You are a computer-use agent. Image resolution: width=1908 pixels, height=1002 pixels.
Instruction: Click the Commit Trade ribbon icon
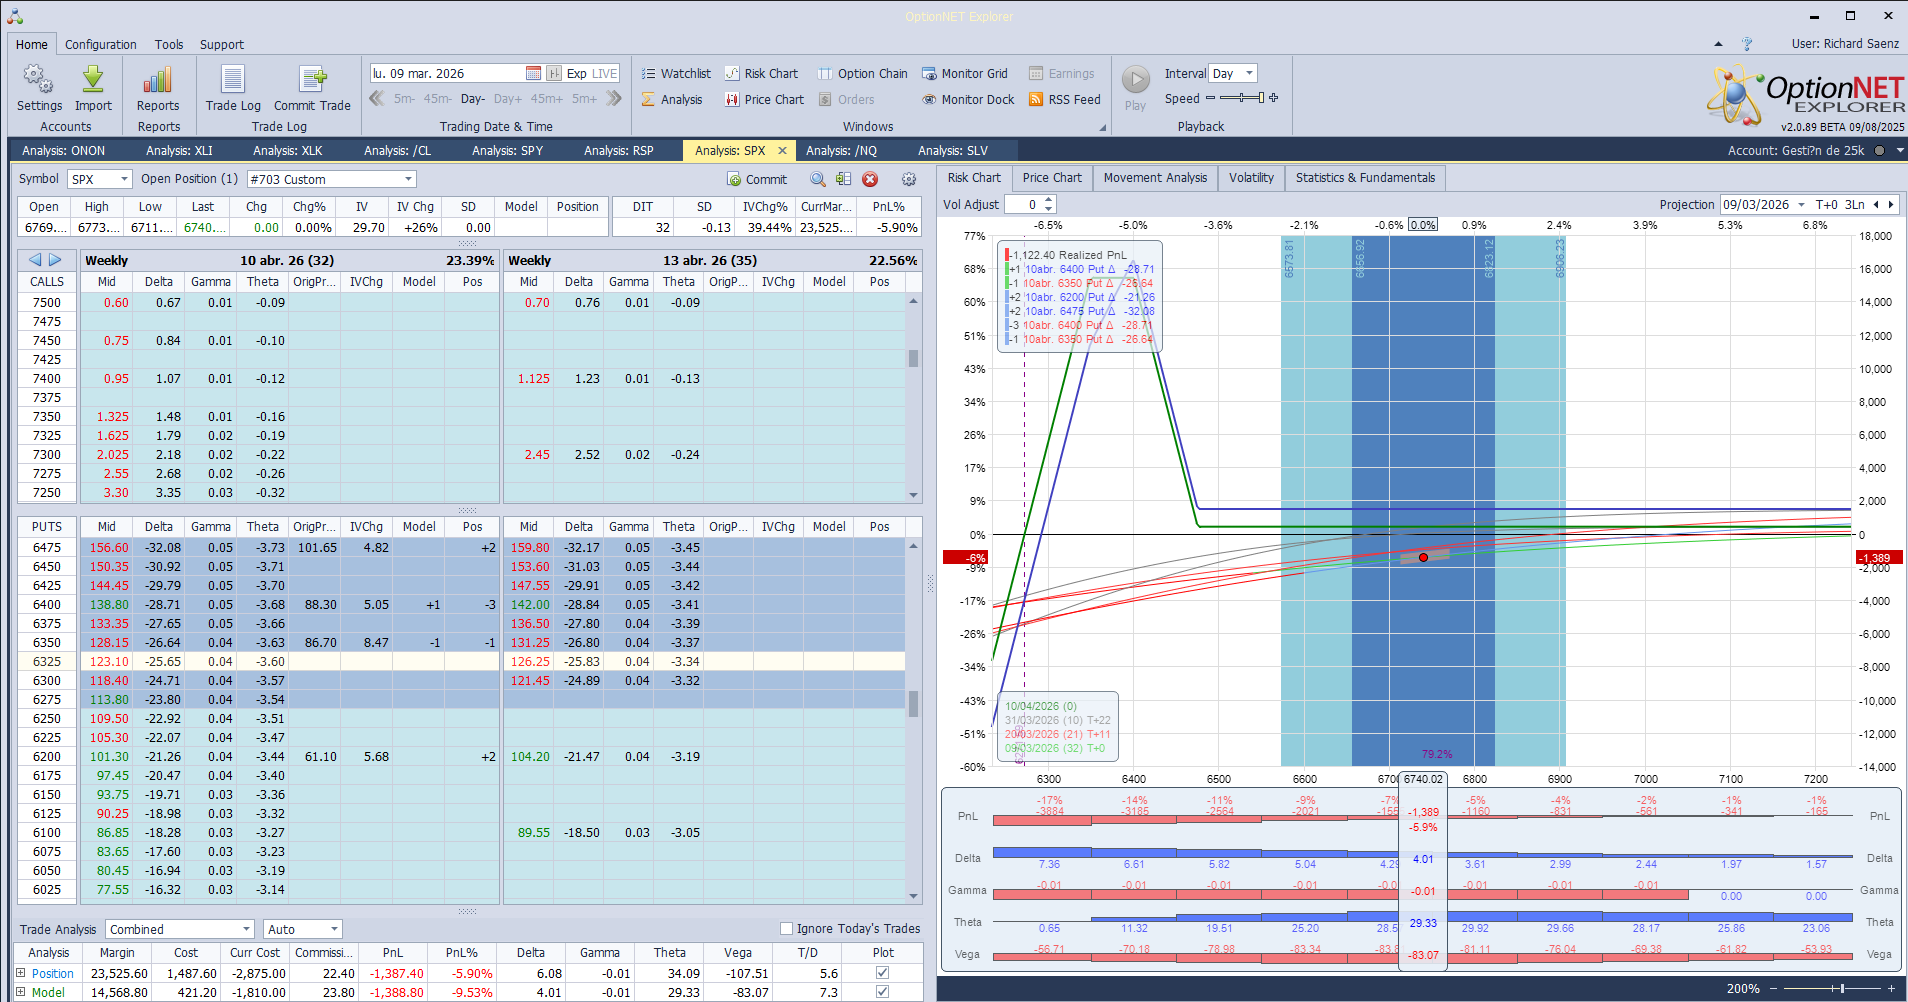312,88
